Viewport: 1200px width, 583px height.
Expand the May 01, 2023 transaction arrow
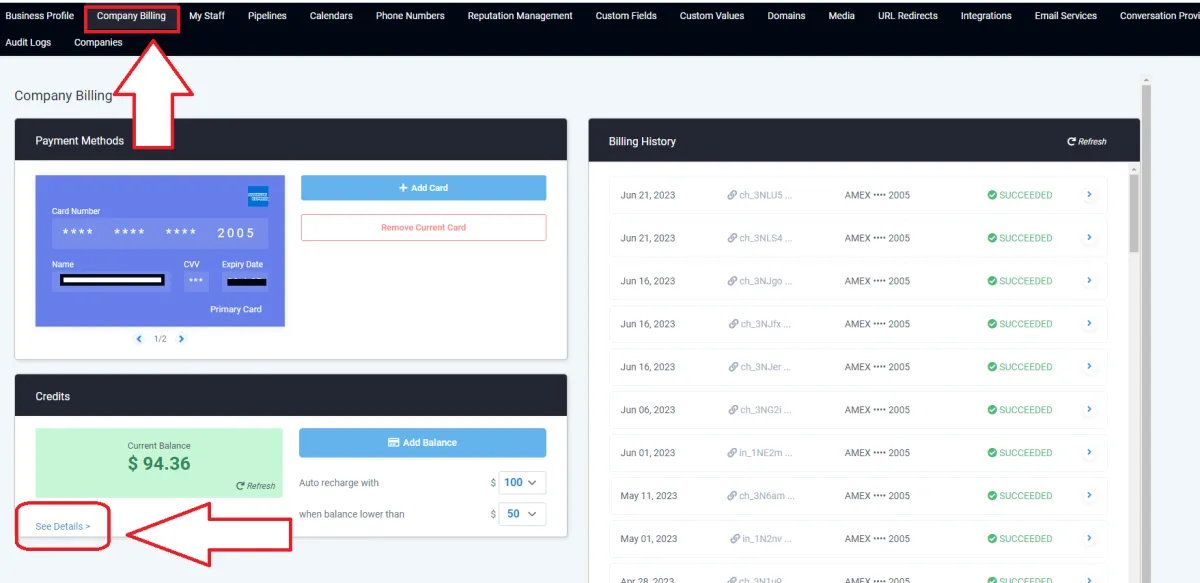pyautogui.click(x=1089, y=539)
